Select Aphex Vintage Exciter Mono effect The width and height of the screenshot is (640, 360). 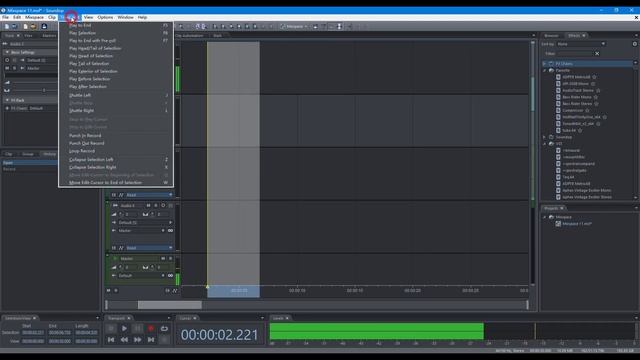tap(587, 191)
